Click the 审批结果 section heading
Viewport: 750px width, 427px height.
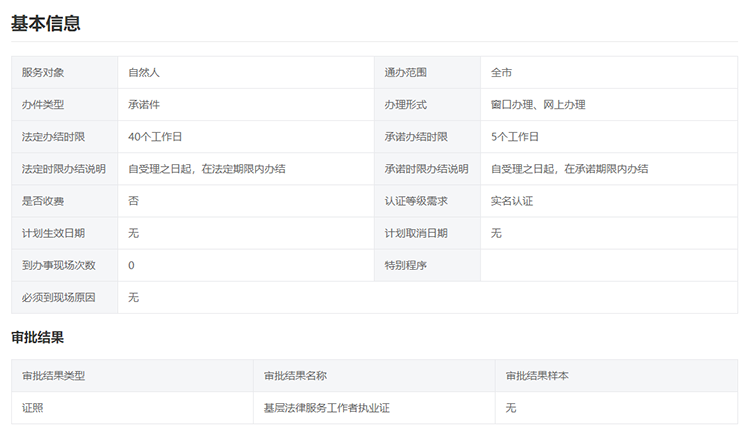click(38, 337)
